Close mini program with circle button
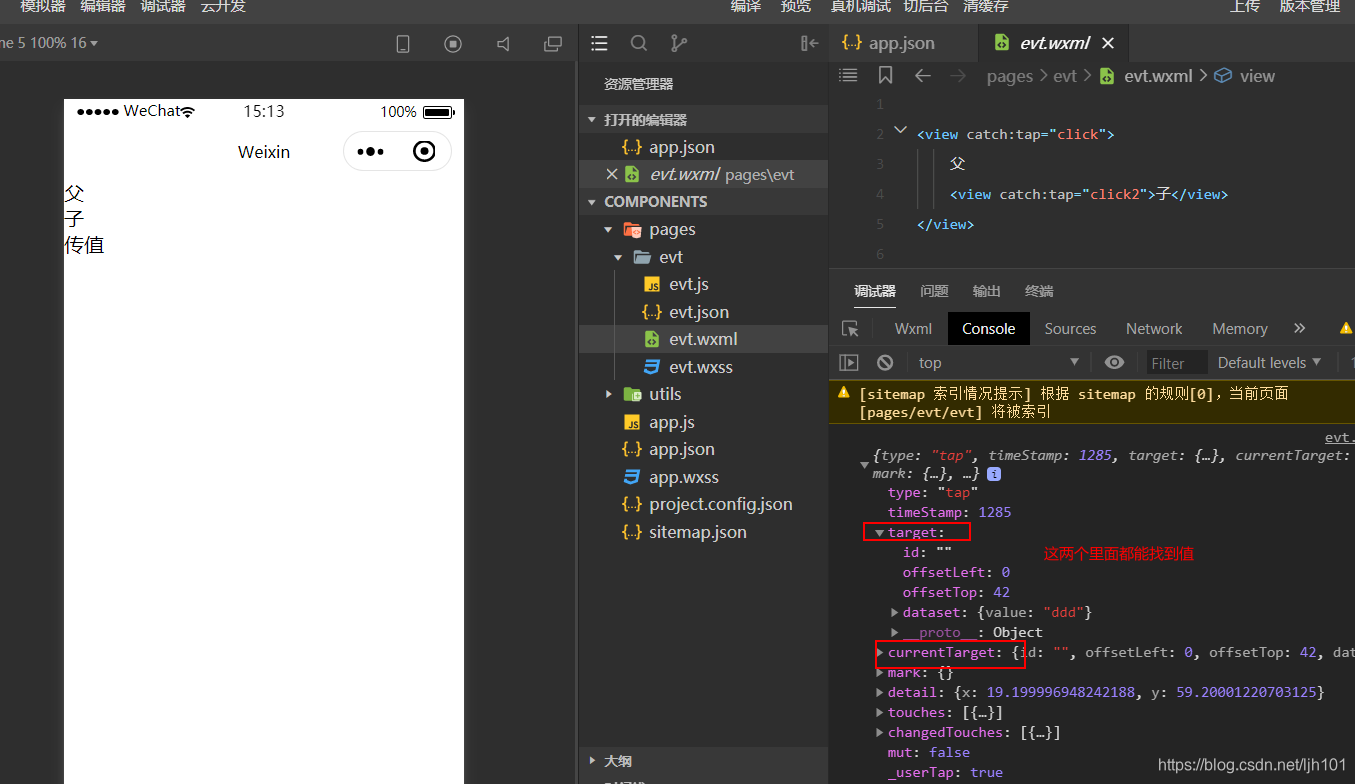Screen dimensions: 1355x784 point(424,151)
